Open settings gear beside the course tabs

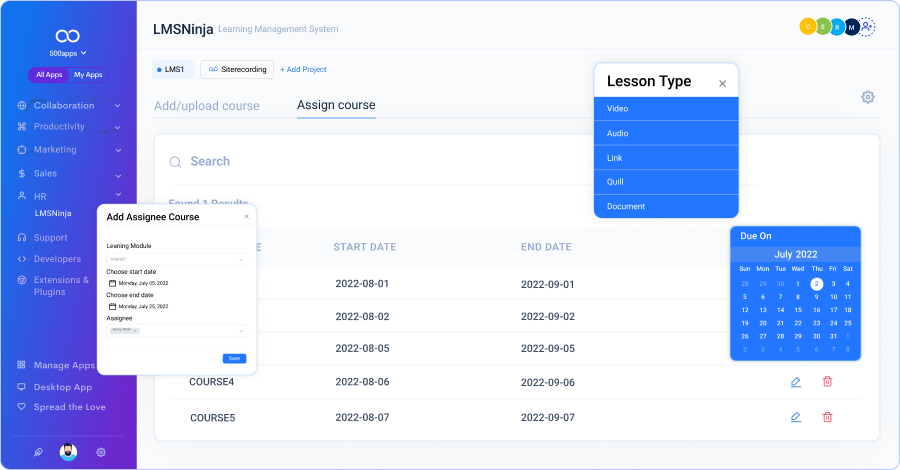[868, 97]
